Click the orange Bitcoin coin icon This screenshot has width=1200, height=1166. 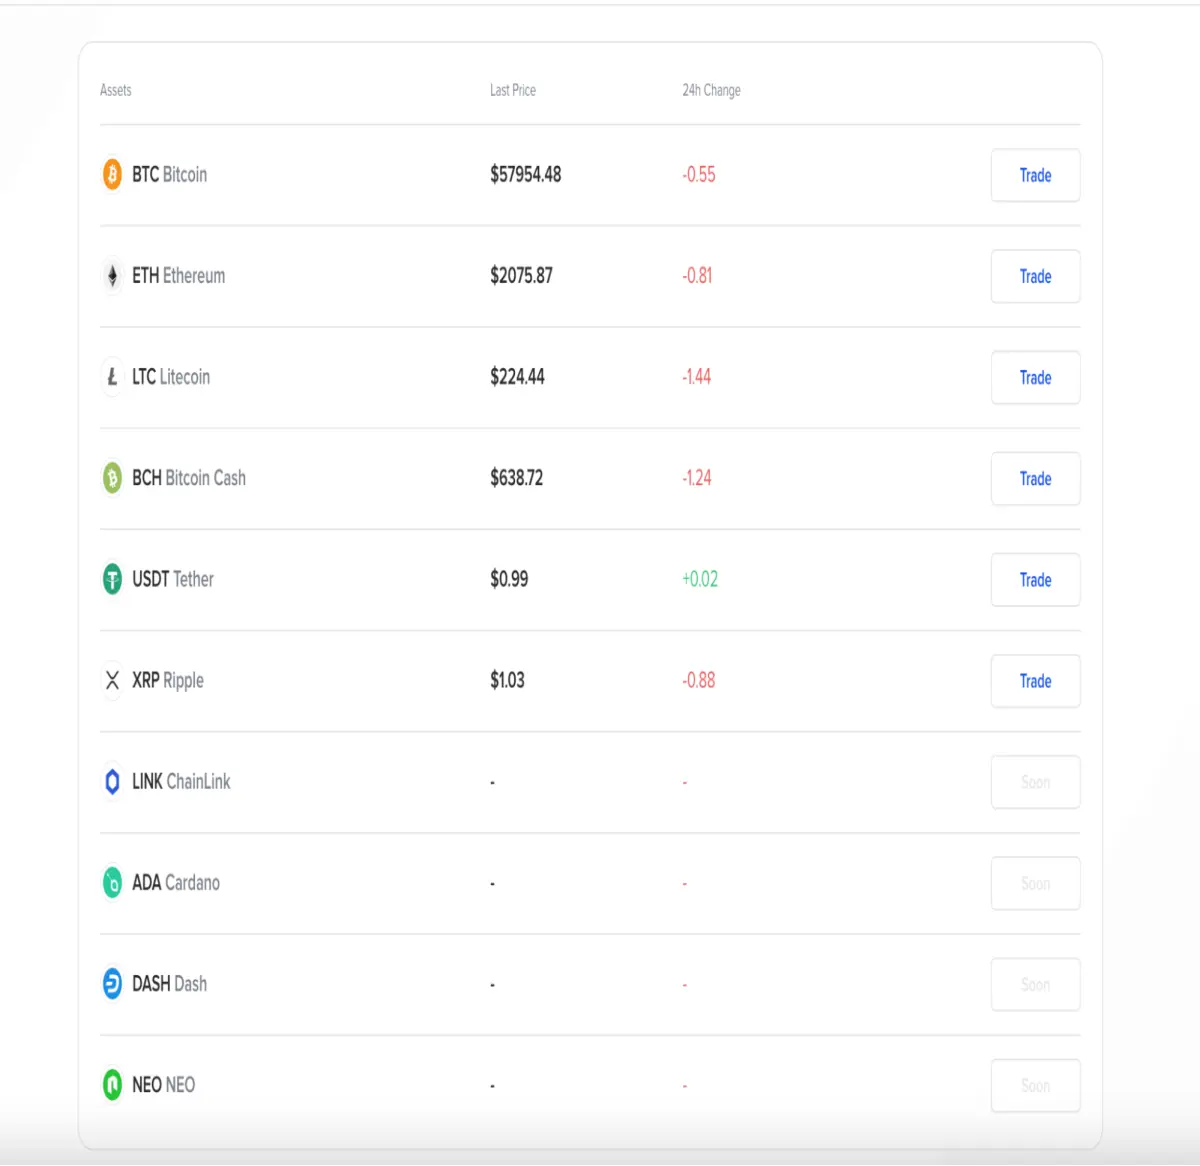(112, 174)
